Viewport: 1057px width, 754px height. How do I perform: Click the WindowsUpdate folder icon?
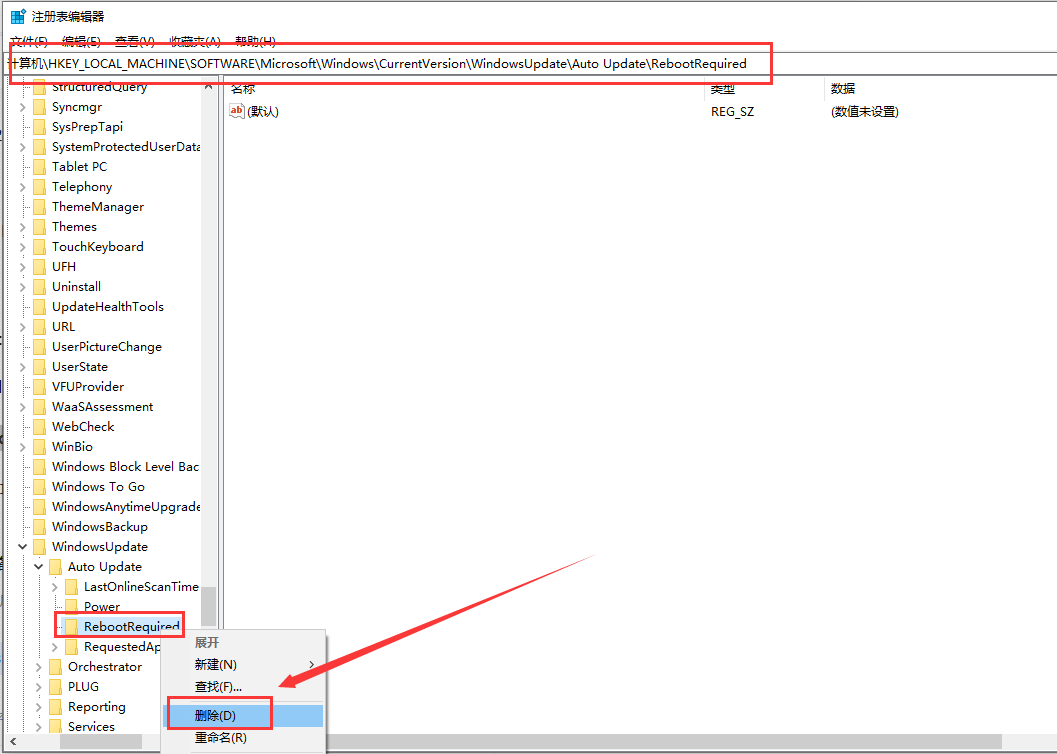pyautogui.click(x=40, y=546)
